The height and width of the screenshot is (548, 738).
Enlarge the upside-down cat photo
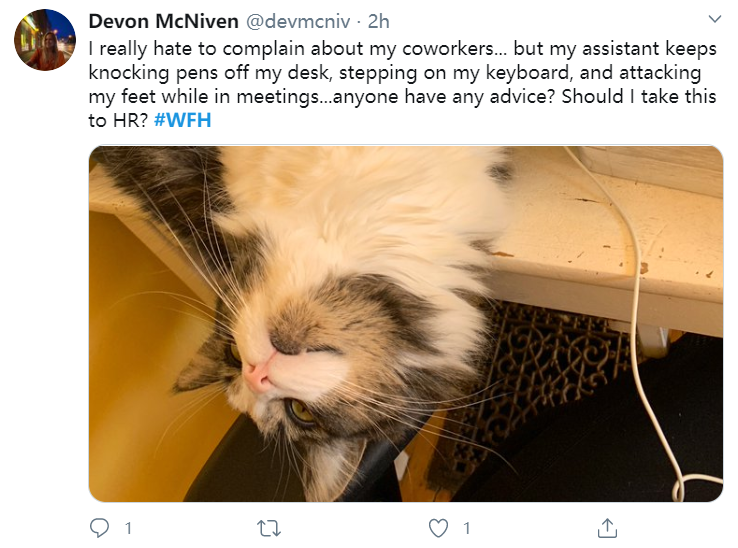tap(406, 323)
